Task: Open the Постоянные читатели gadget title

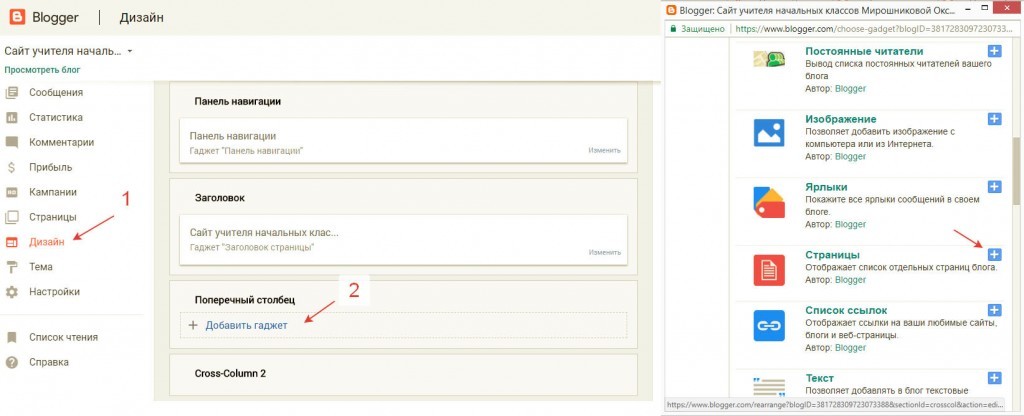Action: (x=864, y=51)
